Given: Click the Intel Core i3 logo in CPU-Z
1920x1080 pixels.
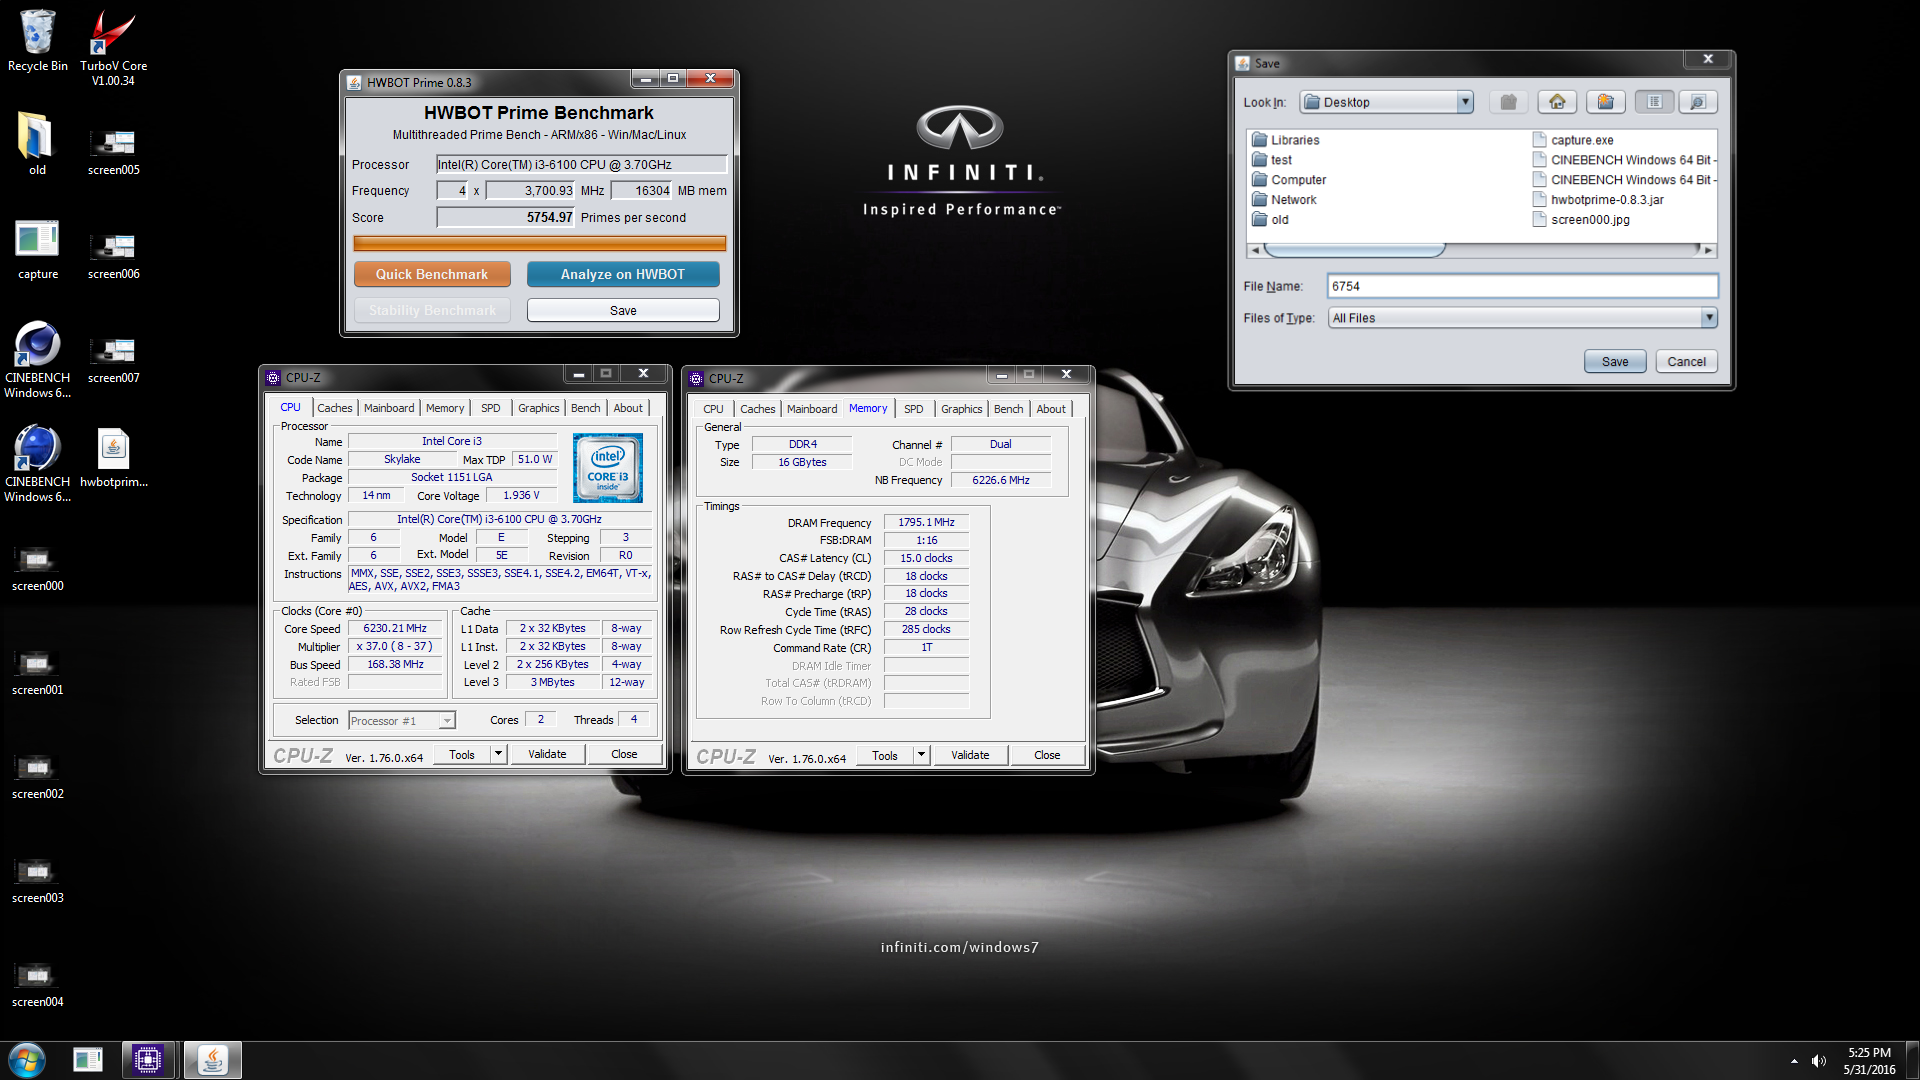Looking at the screenshot, I should click(608, 468).
